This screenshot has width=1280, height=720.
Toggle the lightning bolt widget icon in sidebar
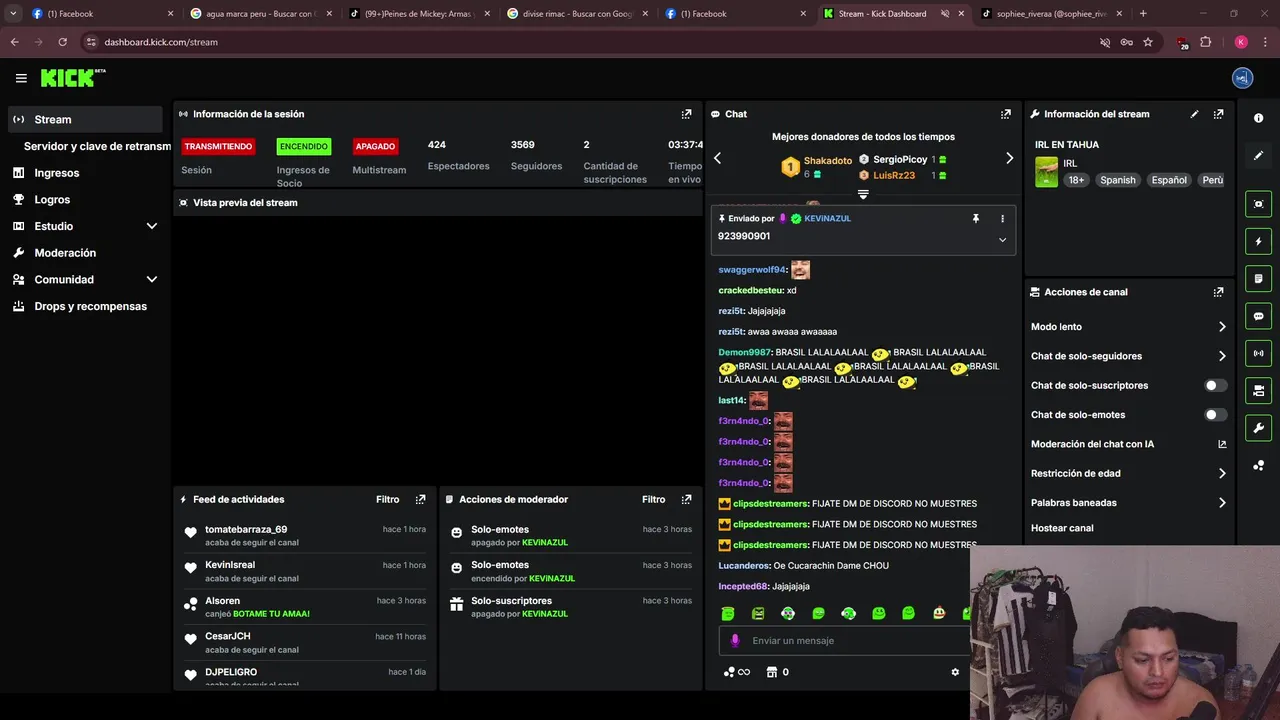1258,241
